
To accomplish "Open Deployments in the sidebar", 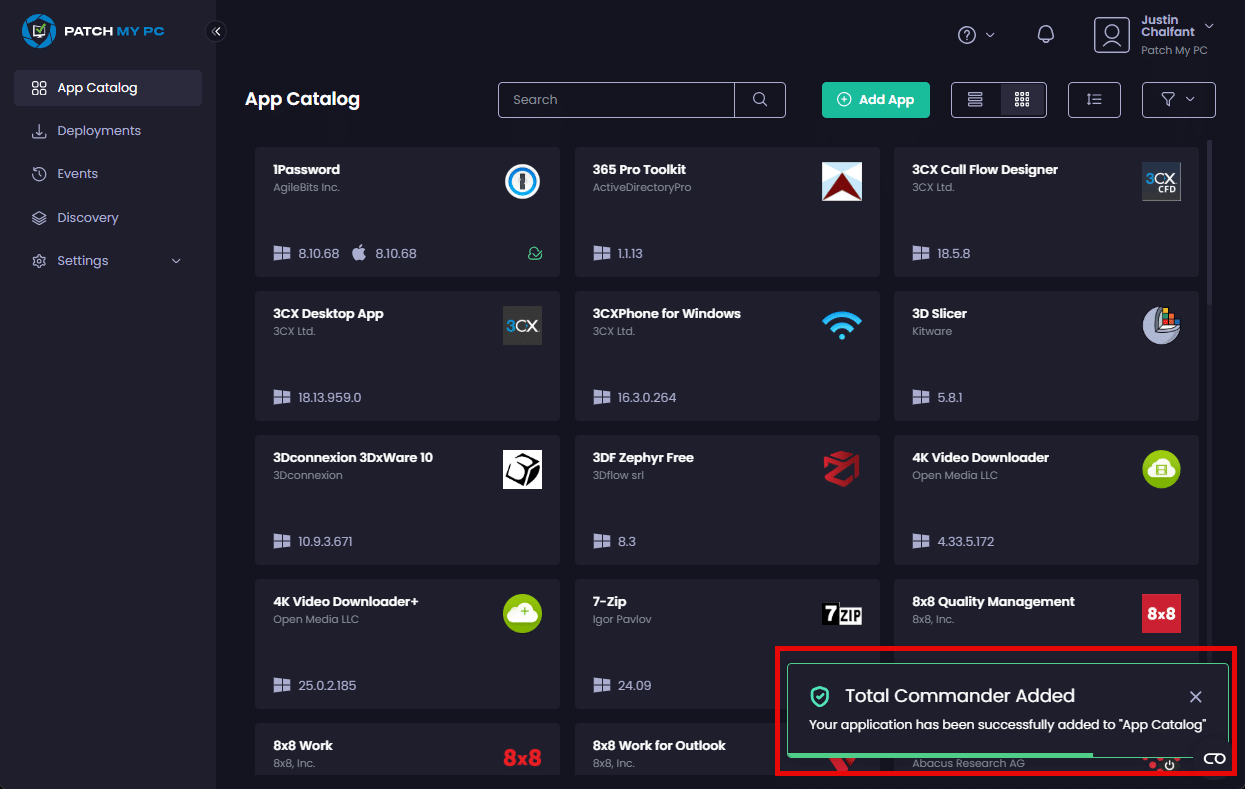I will coord(99,131).
